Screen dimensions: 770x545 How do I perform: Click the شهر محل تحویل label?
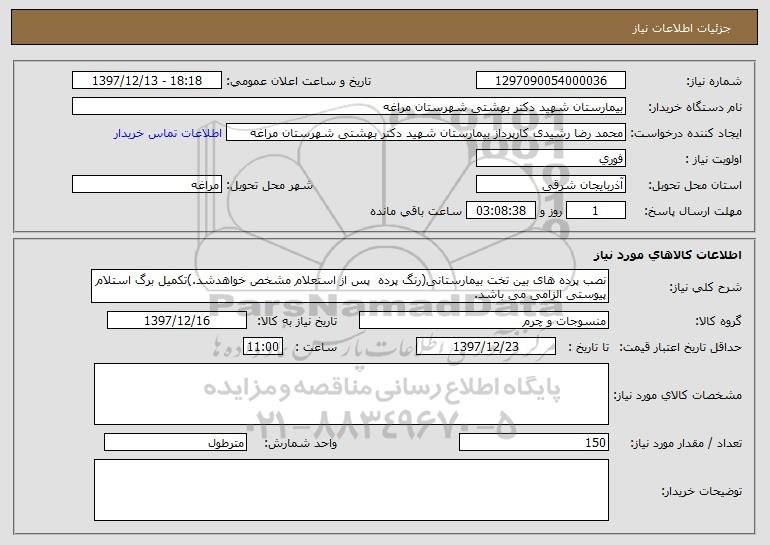click(269, 185)
